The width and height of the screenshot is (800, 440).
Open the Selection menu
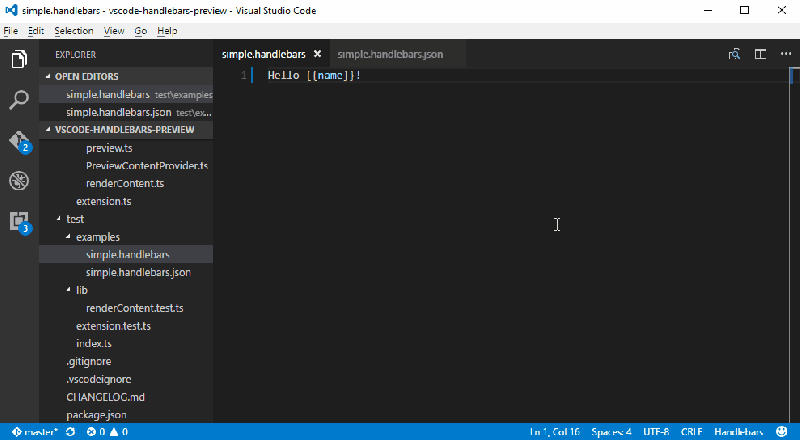click(74, 31)
